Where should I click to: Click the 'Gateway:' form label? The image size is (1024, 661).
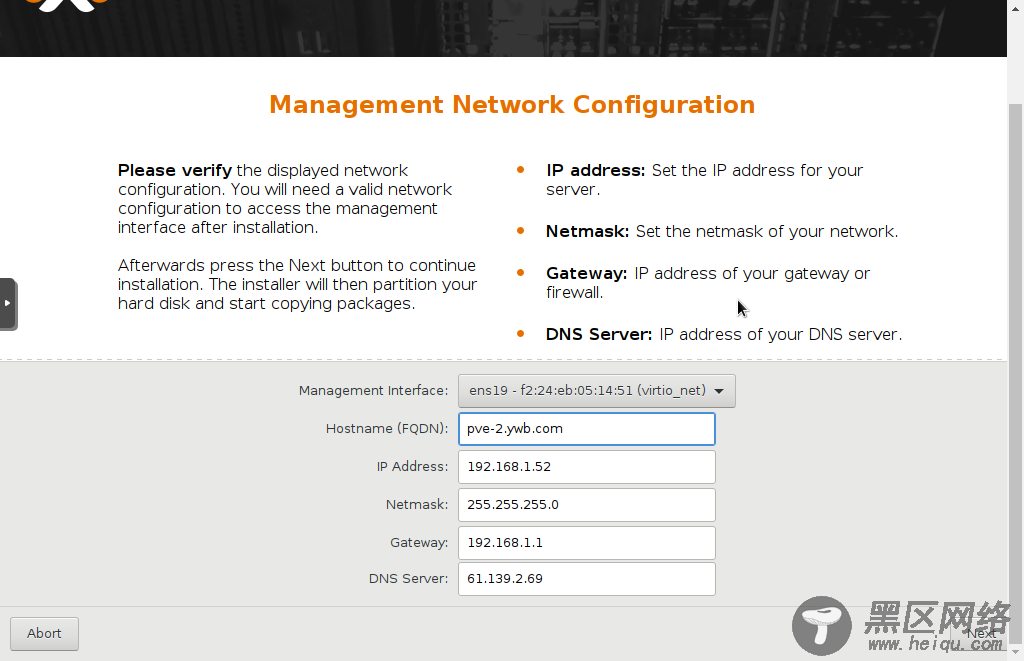tap(419, 543)
